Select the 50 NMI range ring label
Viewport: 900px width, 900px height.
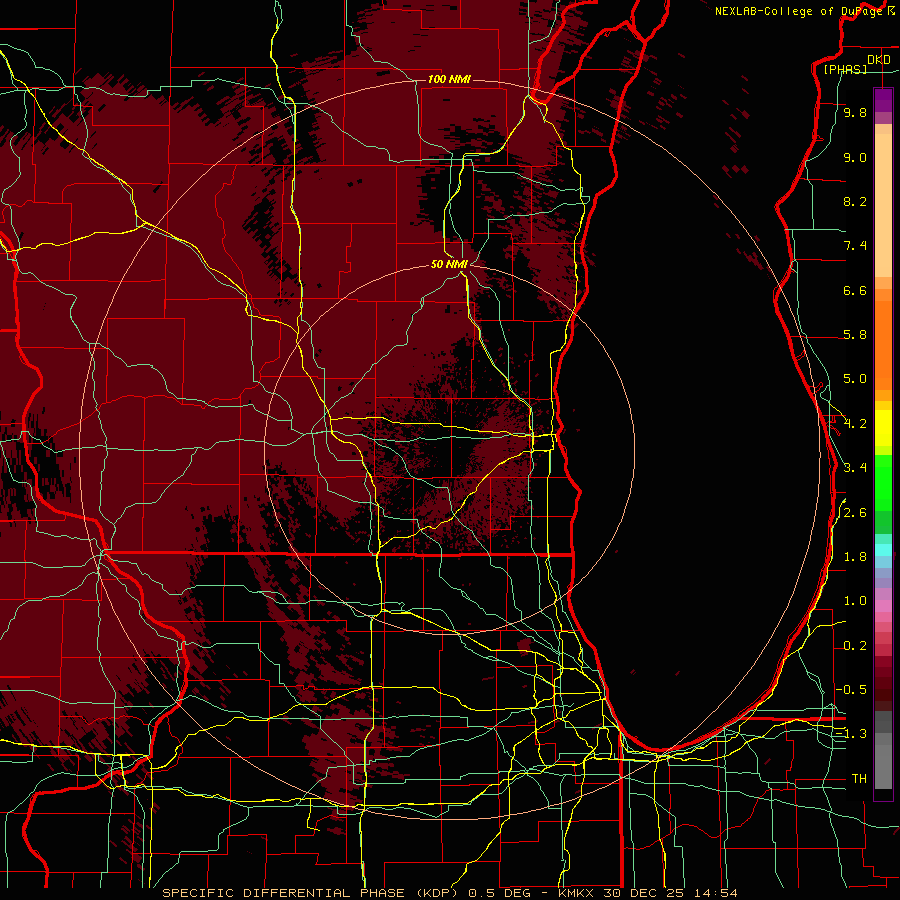[x=449, y=264]
